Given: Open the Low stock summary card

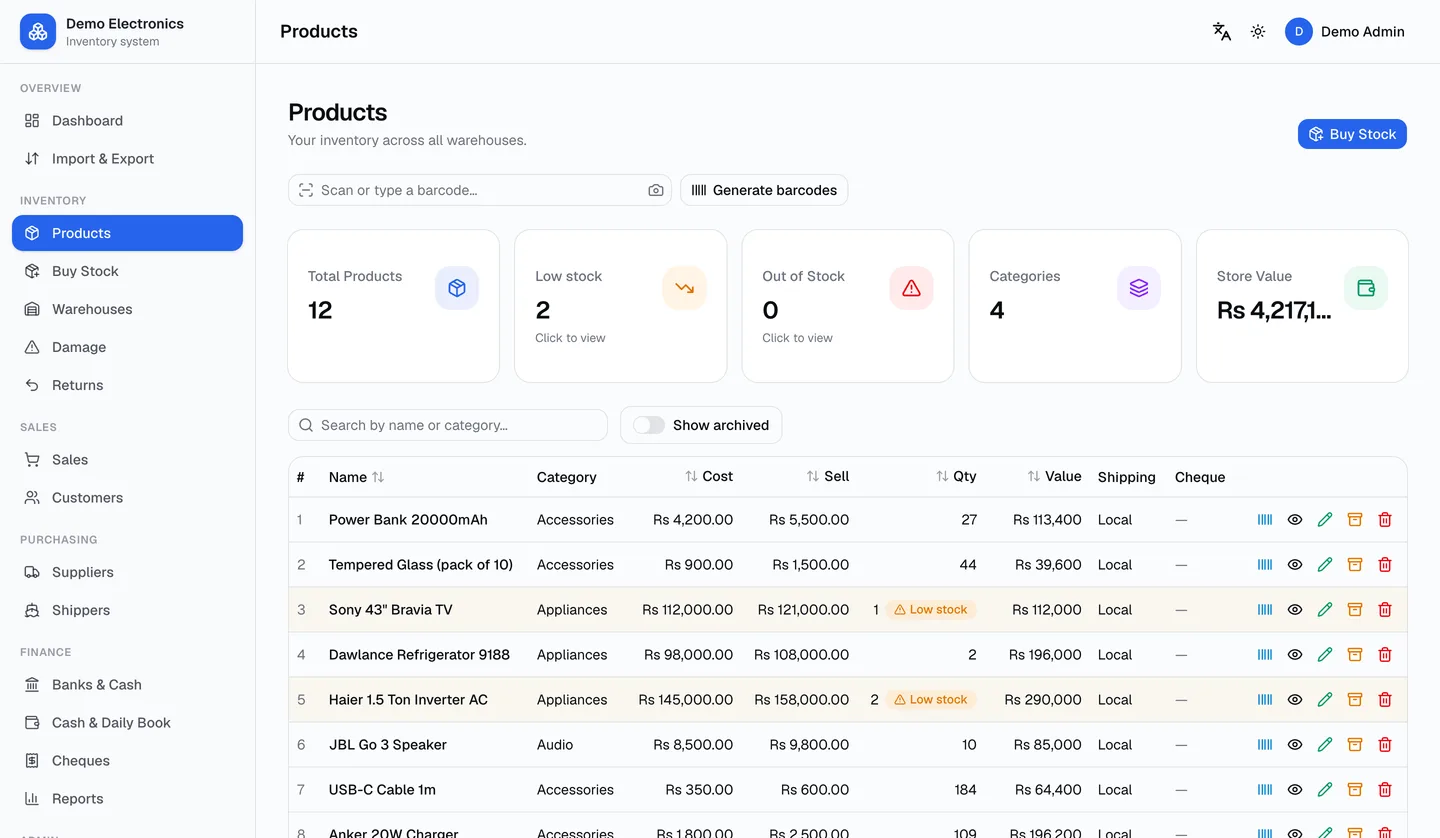Looking at the screenshot, I should tap(620, 306).
